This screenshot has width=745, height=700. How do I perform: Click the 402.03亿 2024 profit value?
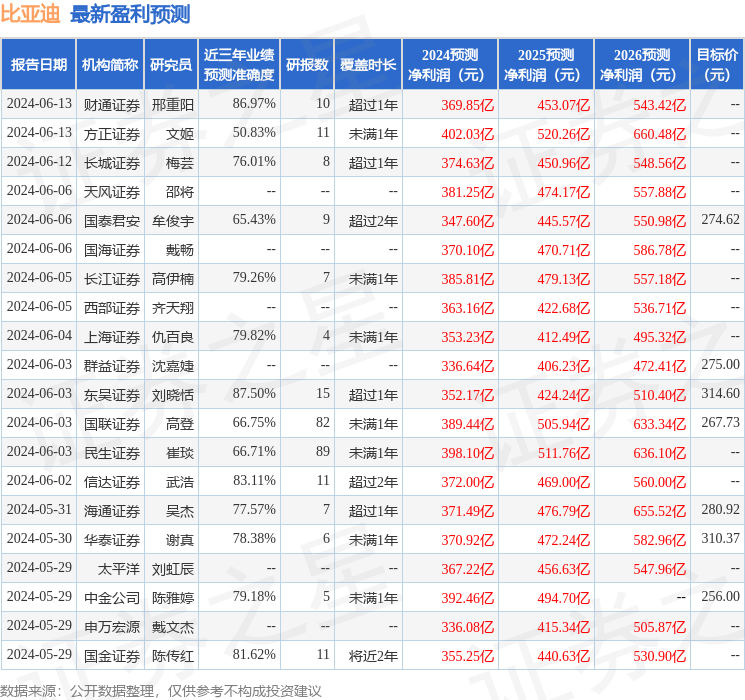[468, 134]
